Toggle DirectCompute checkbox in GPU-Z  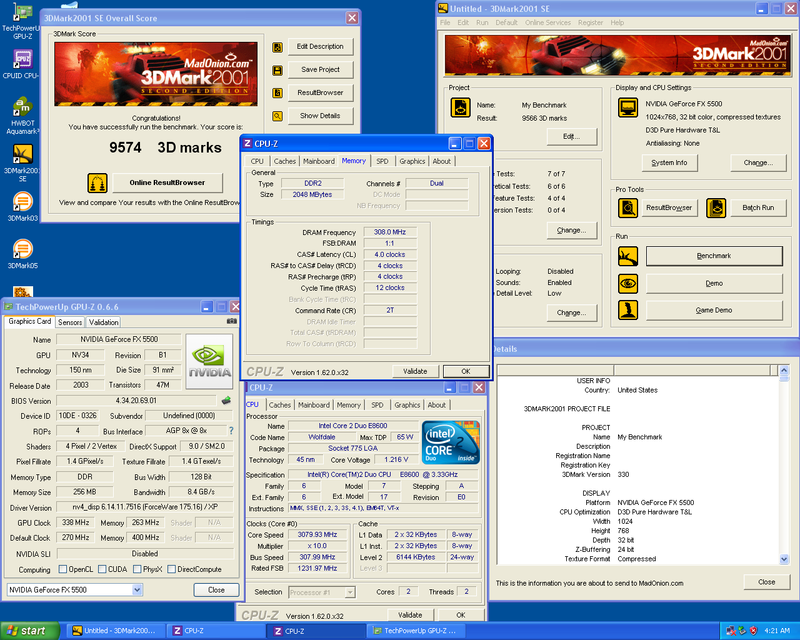[171, 569]
